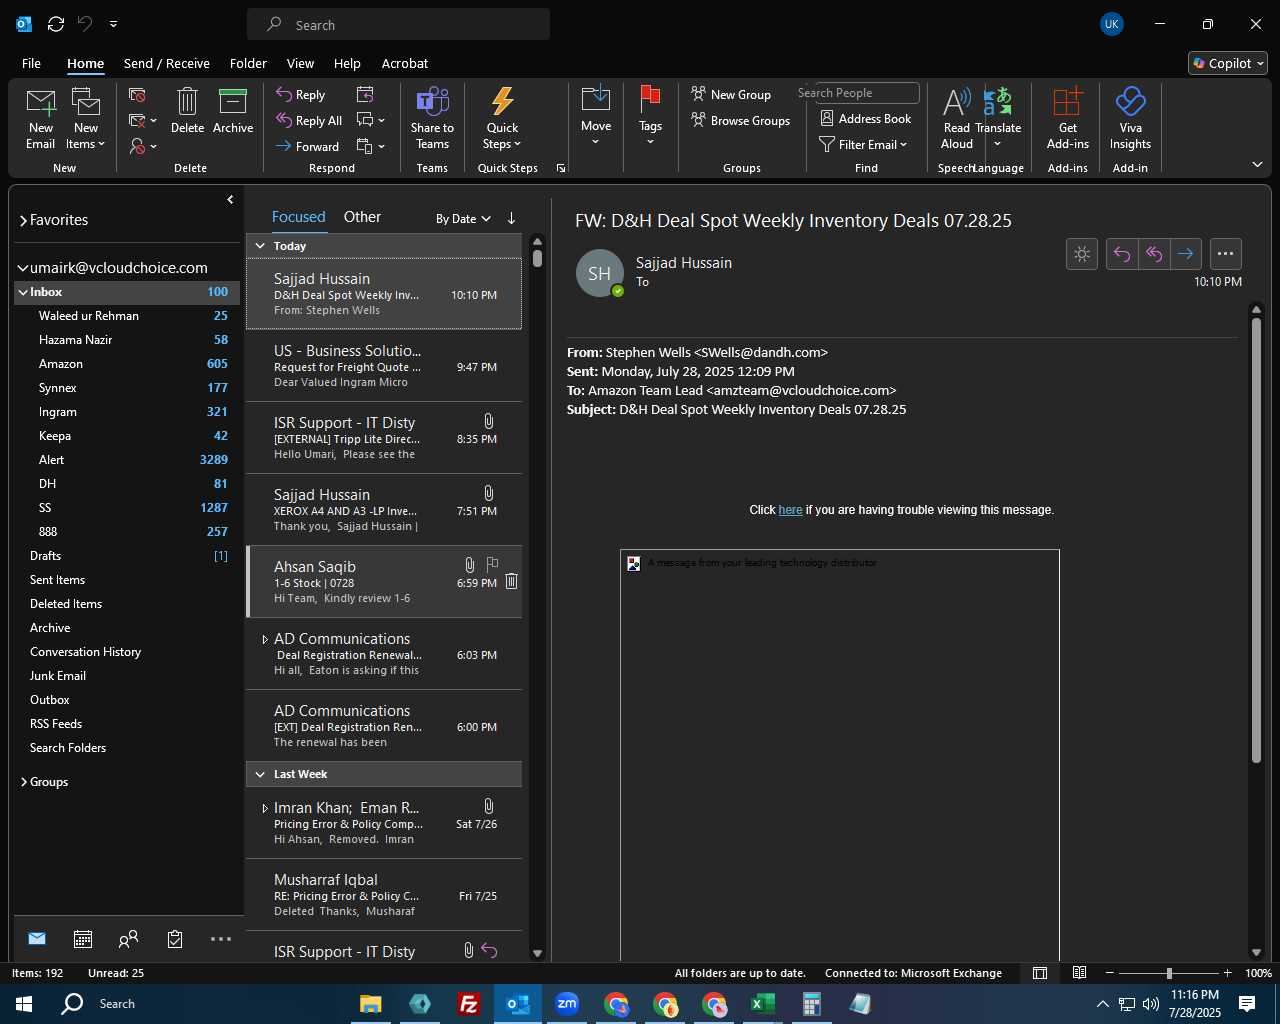Click the Quick Steps lightning icon
The image size is (1280, 1024).
click(x=502, y=102)
